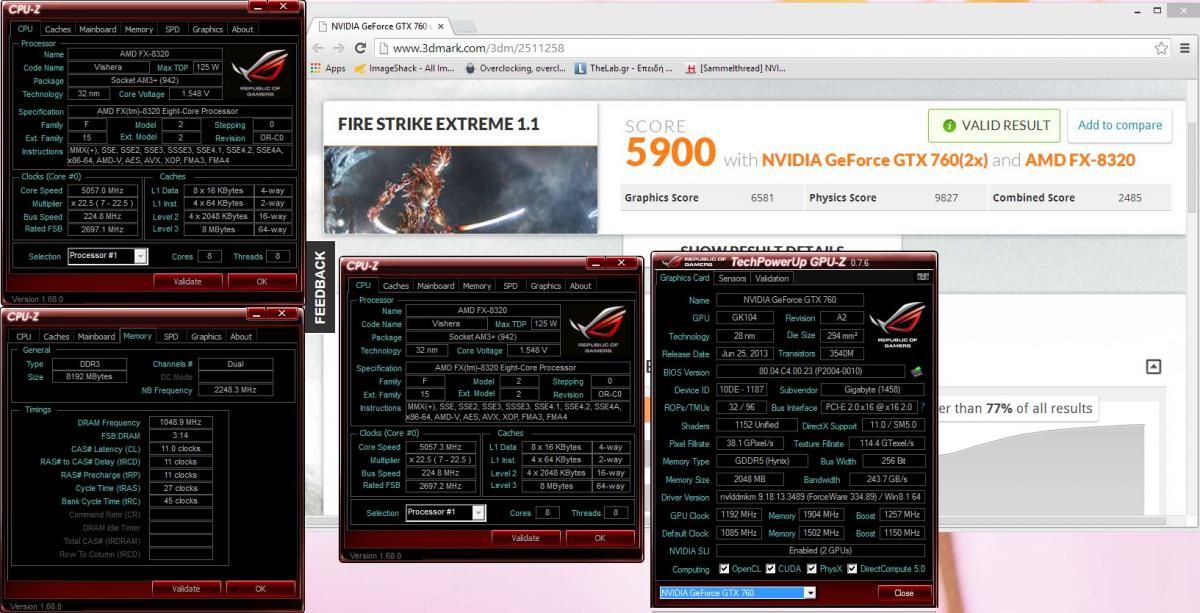Click Validate in CPU-Z beside GPU-Z

[526, 538]
